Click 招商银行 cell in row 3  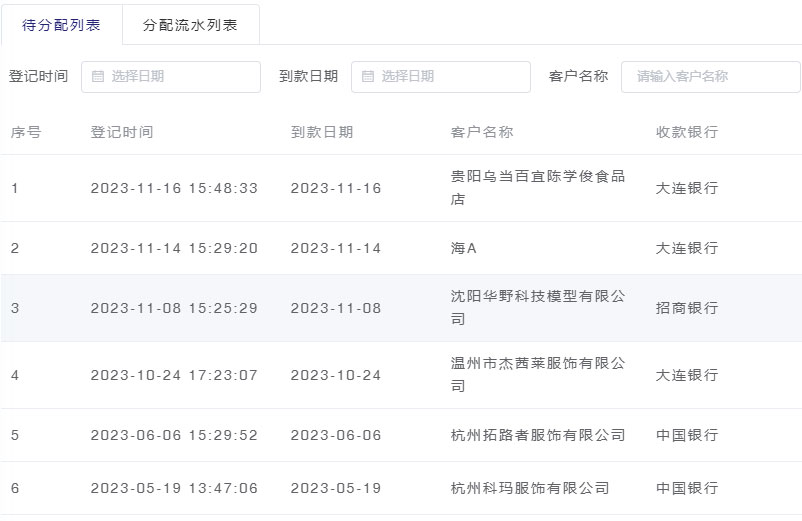pos(687,308)
